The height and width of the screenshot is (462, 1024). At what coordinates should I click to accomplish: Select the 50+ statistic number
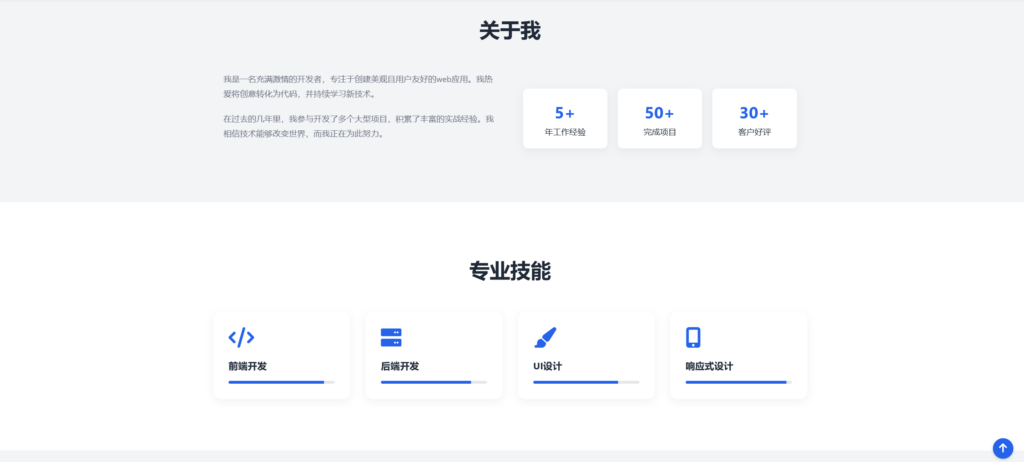[659, 113]
